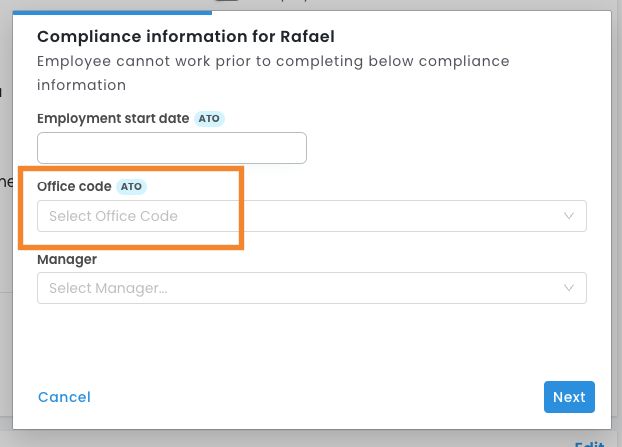Expand Office code using its chevron arrow

point(569,216)
